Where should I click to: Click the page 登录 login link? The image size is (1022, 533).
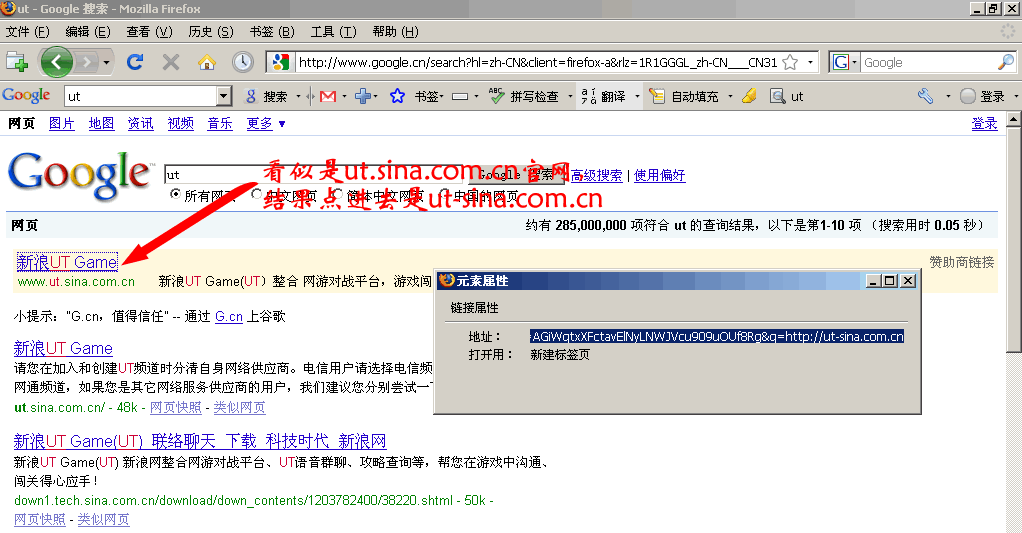coord(984,123)
